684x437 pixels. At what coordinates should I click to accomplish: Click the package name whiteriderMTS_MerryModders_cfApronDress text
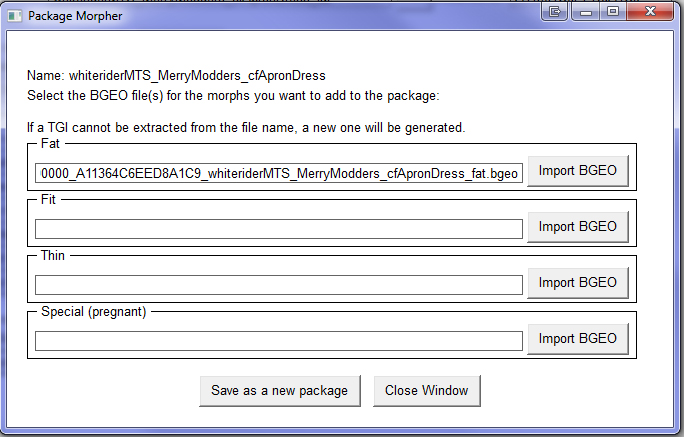(x=176, y=75)
